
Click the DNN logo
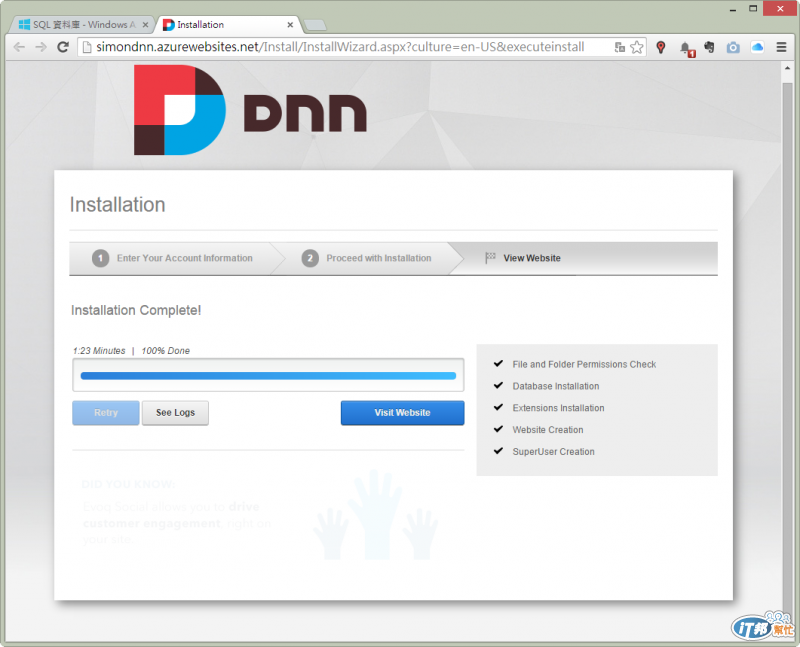250,110
